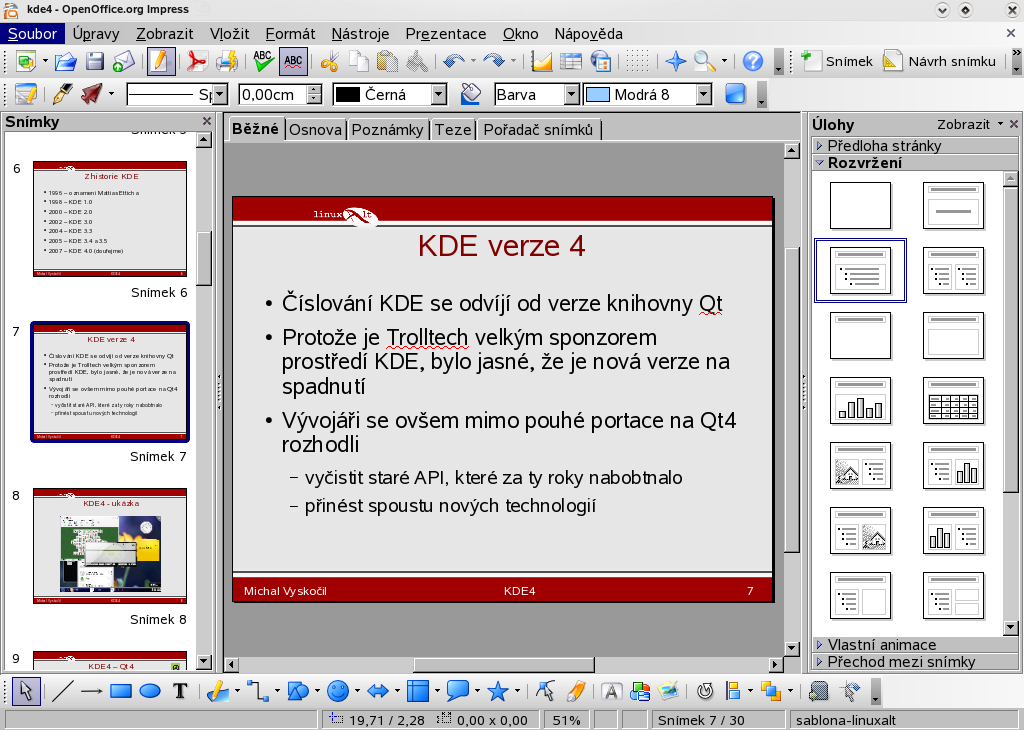
Task: Click the Návrh snímku button
Action: (941, 61)
